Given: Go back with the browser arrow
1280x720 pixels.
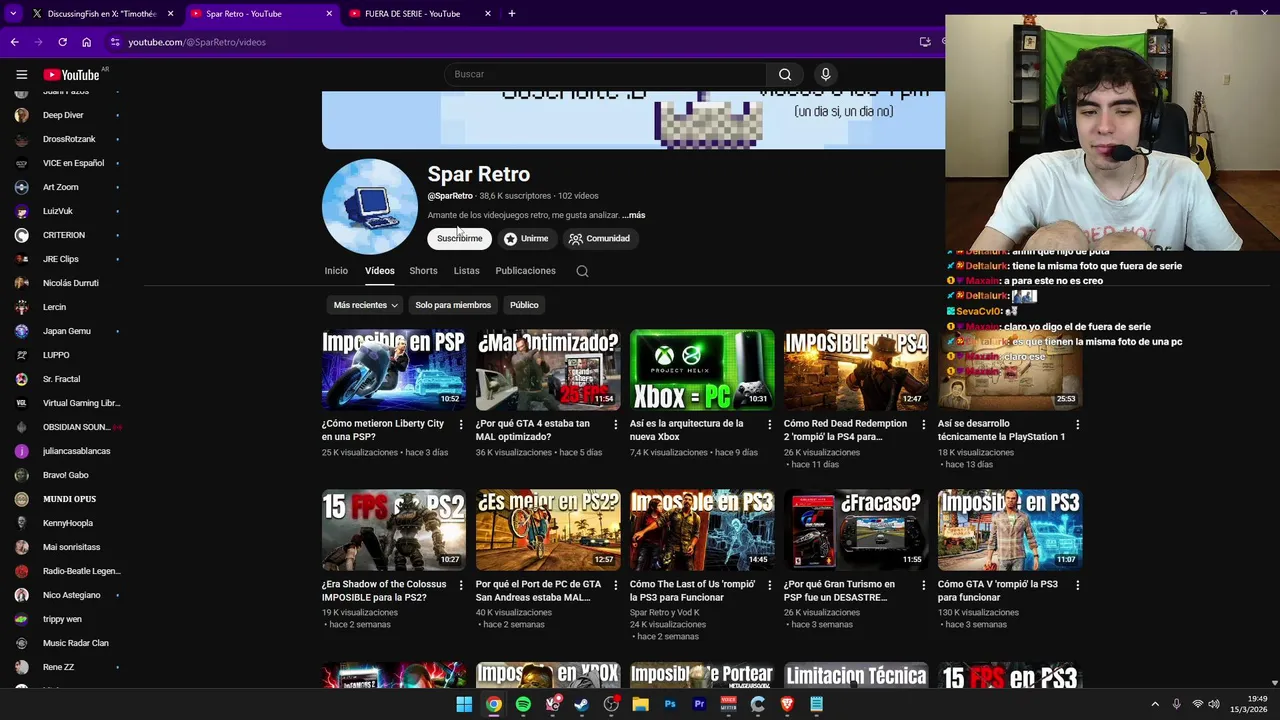Looking at the screenshot, I should tap(14, 42).
